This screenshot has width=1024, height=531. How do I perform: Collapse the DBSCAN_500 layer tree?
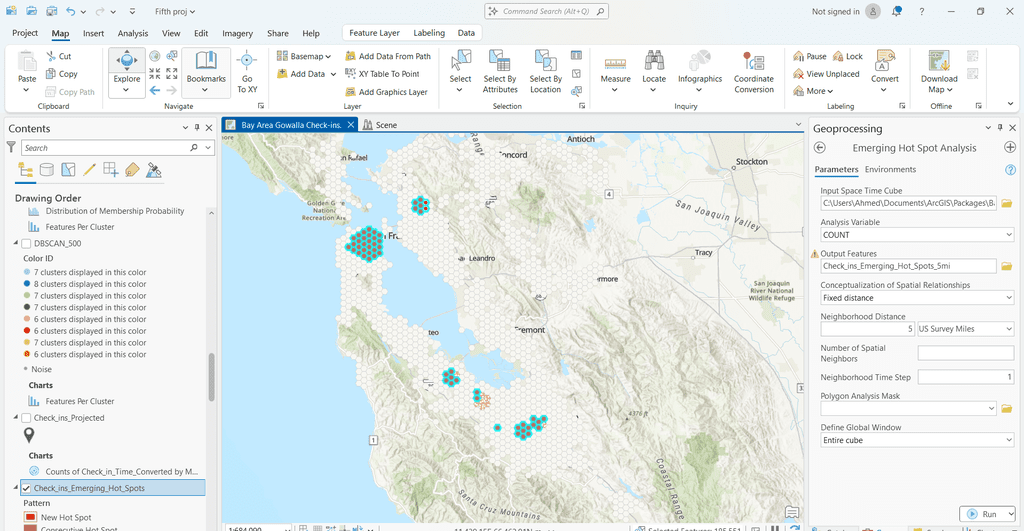(x=16, y=243)
